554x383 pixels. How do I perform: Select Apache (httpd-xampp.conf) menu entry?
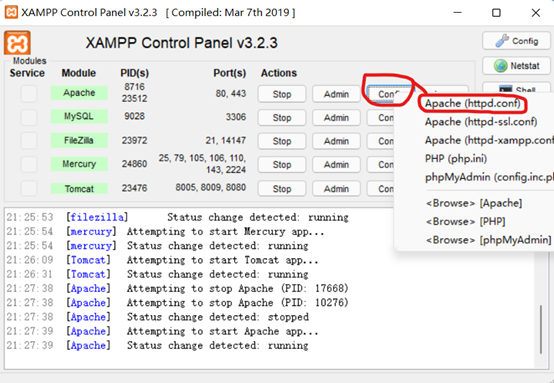click(489, 140)
